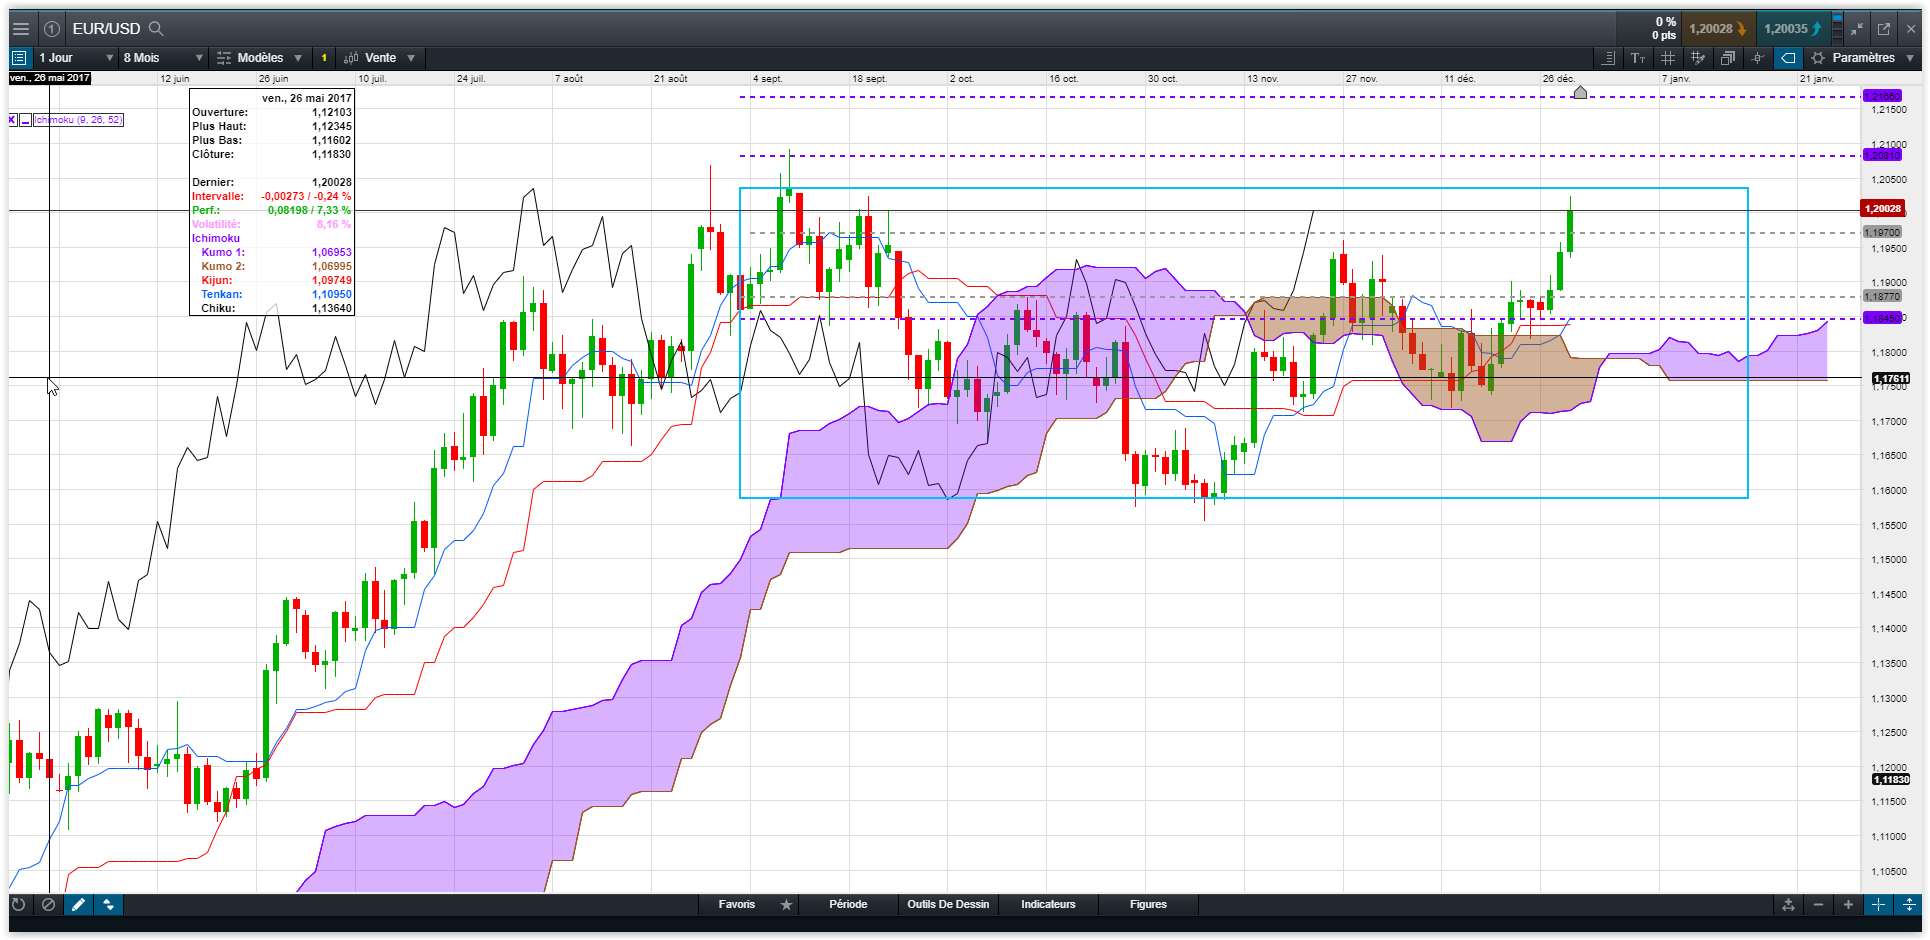Open the Période tab
The width and height of the screenshot is (1930, 940).
pyautogui.click(x=848, y=905)
